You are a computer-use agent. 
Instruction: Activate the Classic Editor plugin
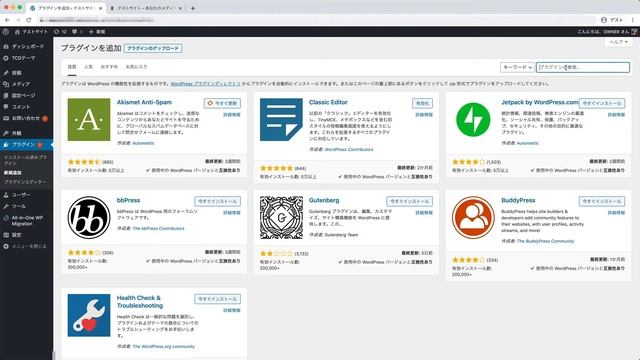[x=422, y=103]
